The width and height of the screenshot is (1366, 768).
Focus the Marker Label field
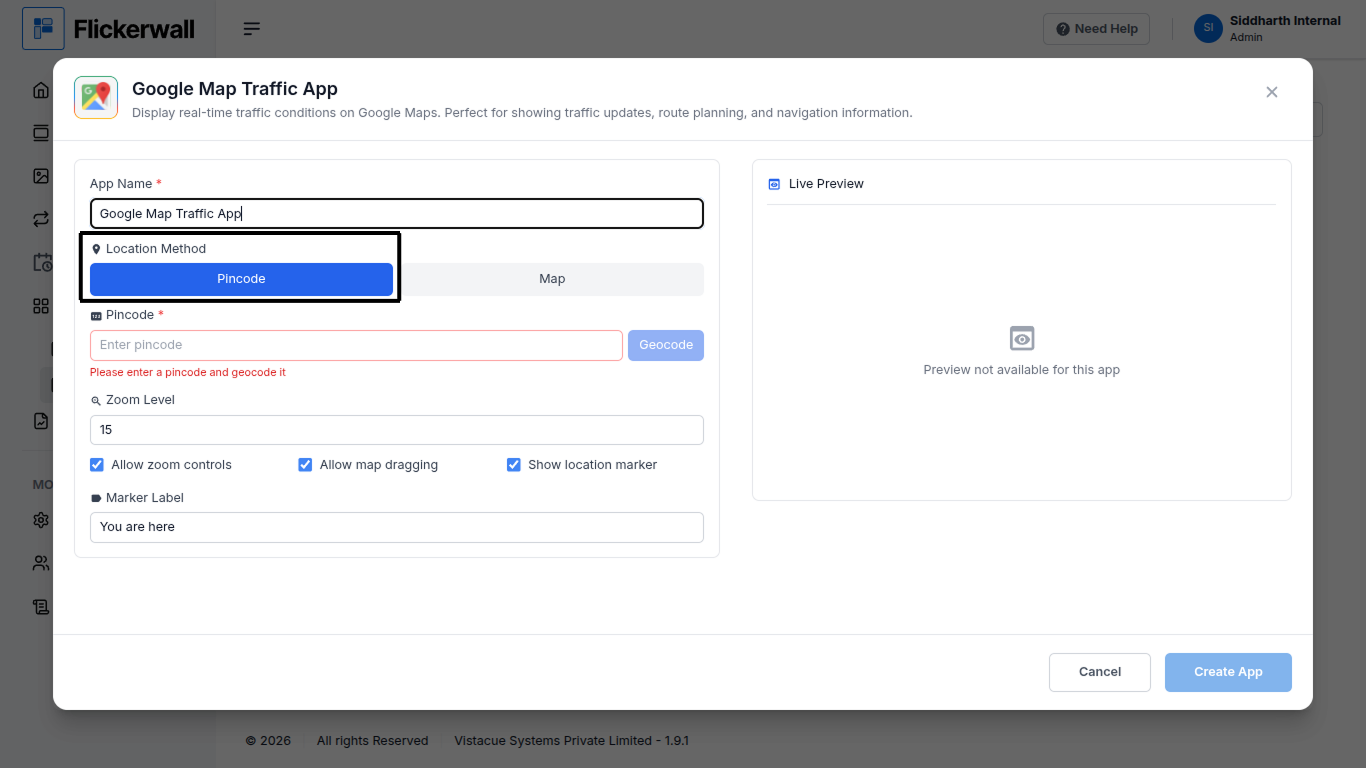[x=397, y=527]
